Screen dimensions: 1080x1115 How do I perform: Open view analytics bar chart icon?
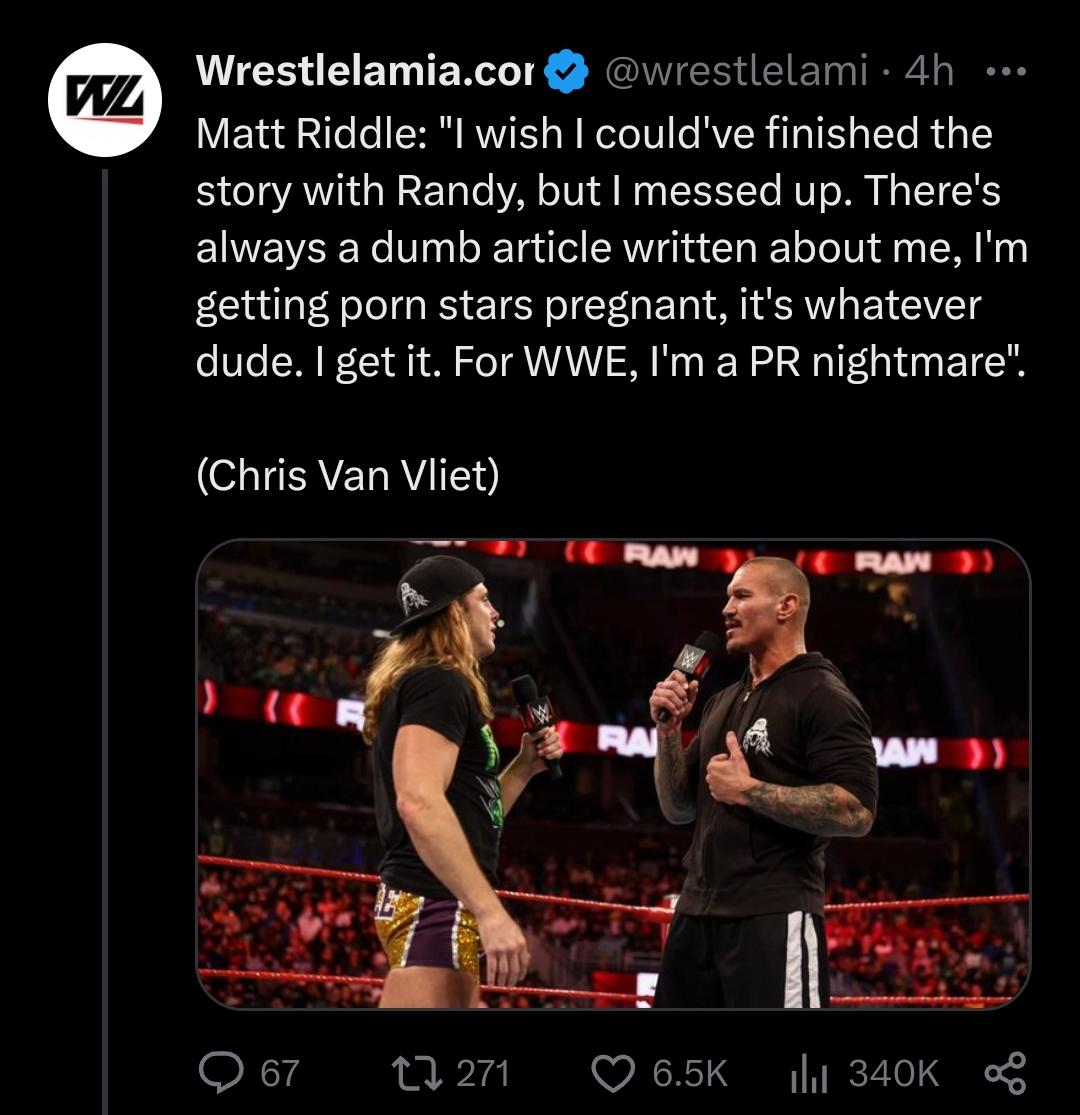809,1073
